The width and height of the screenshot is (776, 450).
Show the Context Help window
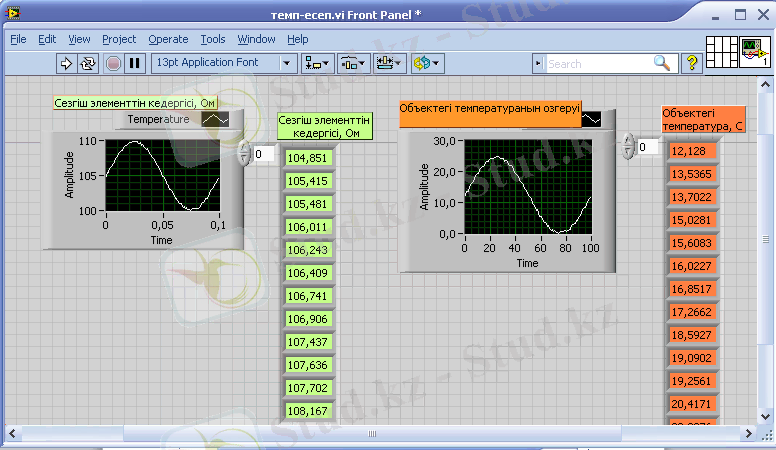[691, 63]
